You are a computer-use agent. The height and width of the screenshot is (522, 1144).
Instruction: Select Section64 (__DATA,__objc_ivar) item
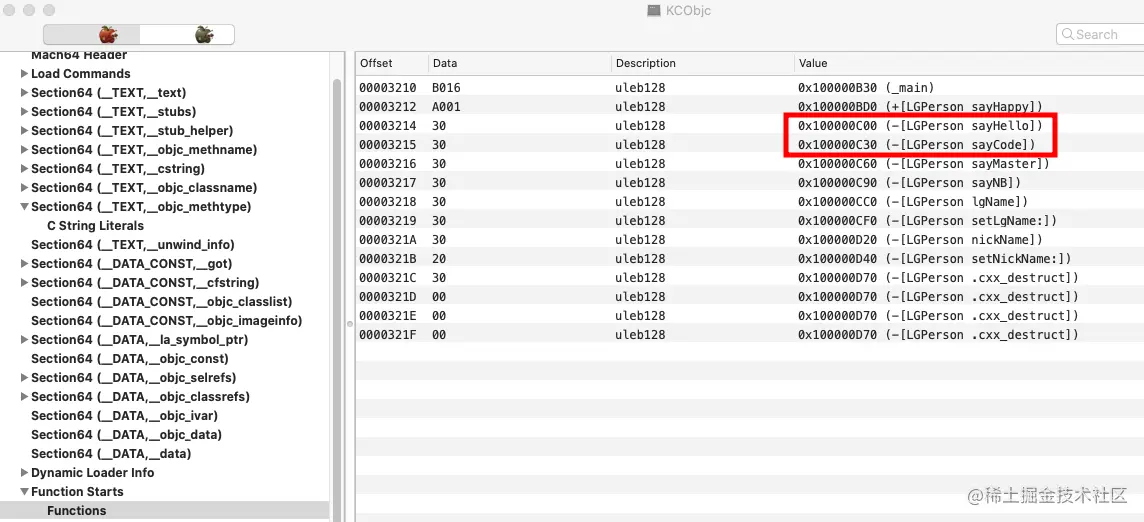[124, 415]
